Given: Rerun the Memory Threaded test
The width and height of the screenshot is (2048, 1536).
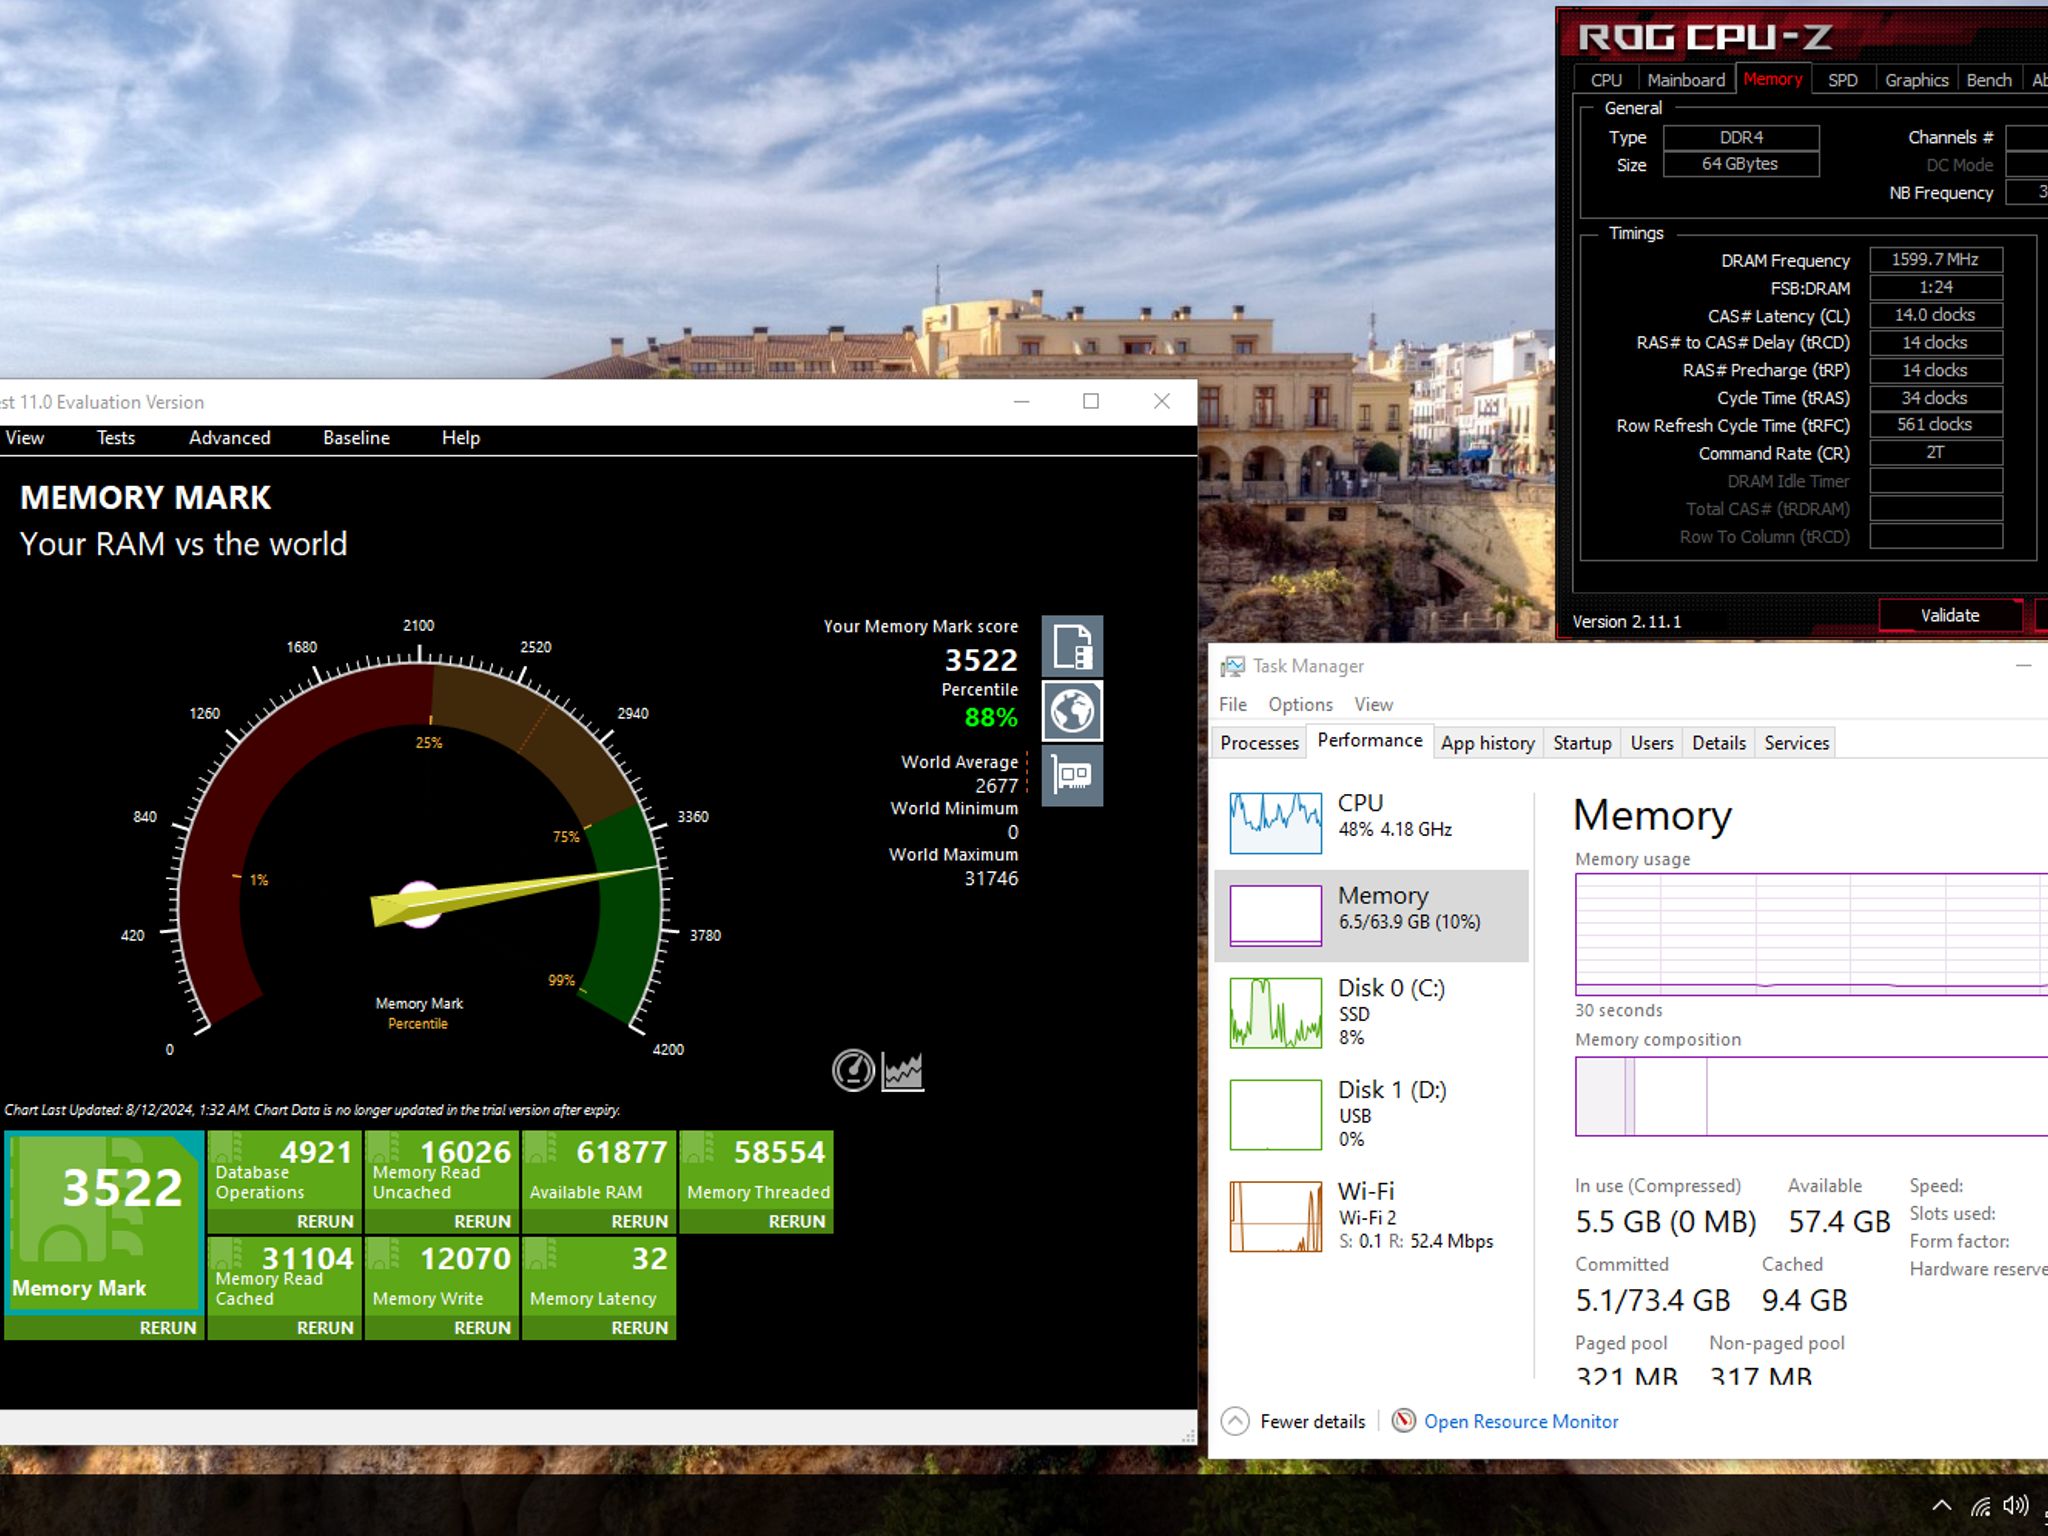Looking at the screenshot, I should [x=796, y=1221].
